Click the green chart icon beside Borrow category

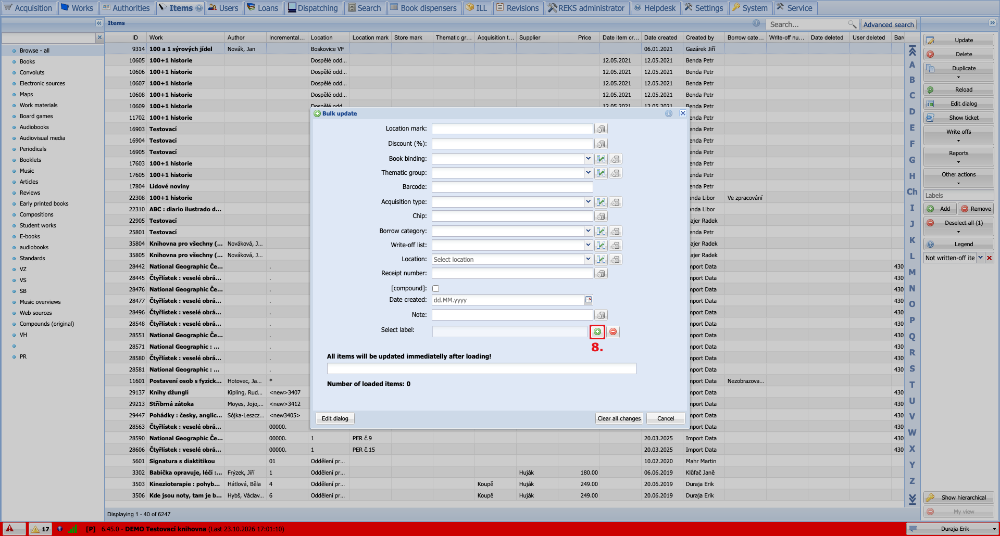click(x=601, y=231)
